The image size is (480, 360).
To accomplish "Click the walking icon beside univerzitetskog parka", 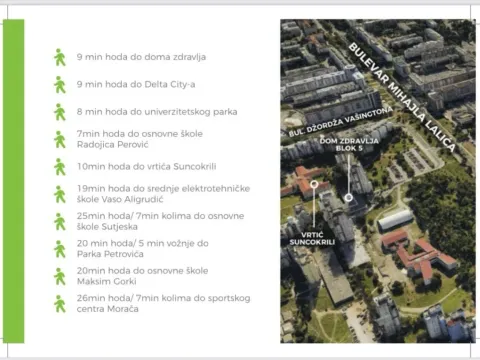I will point(60,112).
